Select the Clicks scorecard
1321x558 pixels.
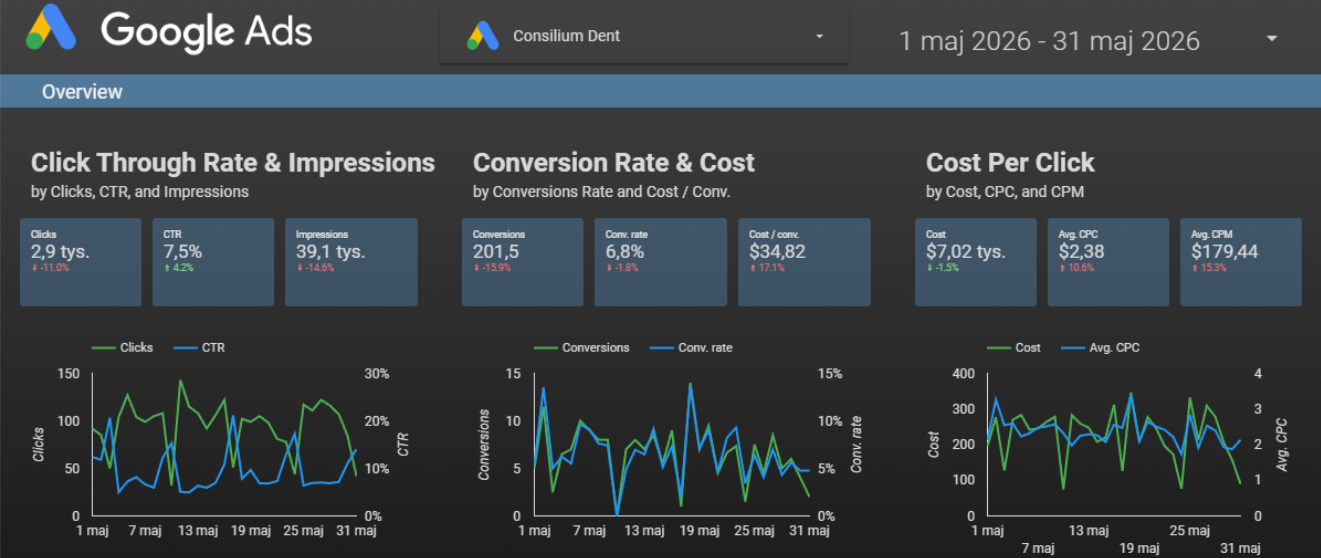(81, 262)
